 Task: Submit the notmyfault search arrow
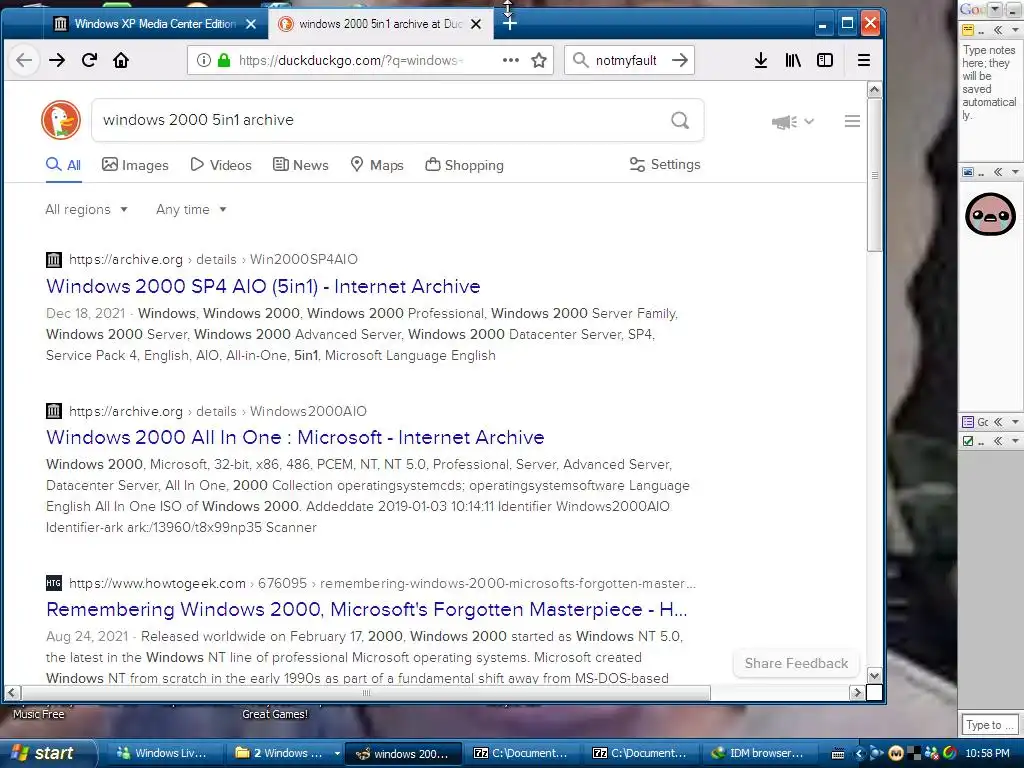click(680, 60)
